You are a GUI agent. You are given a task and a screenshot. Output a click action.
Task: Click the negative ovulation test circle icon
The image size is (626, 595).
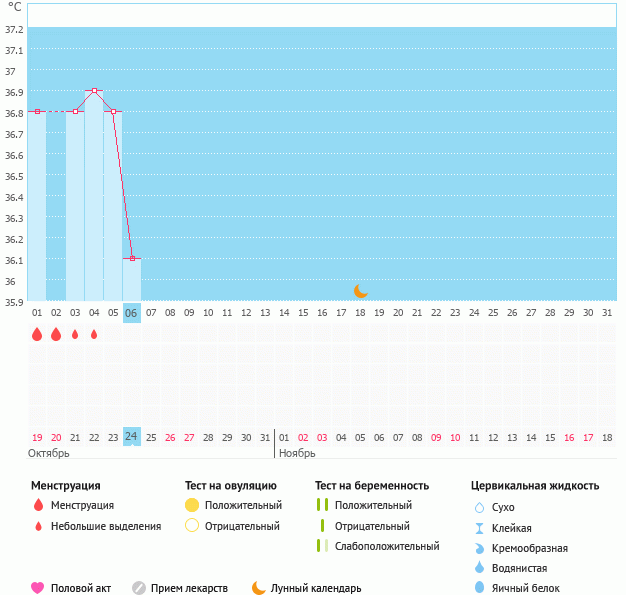(x=192, y=525)
